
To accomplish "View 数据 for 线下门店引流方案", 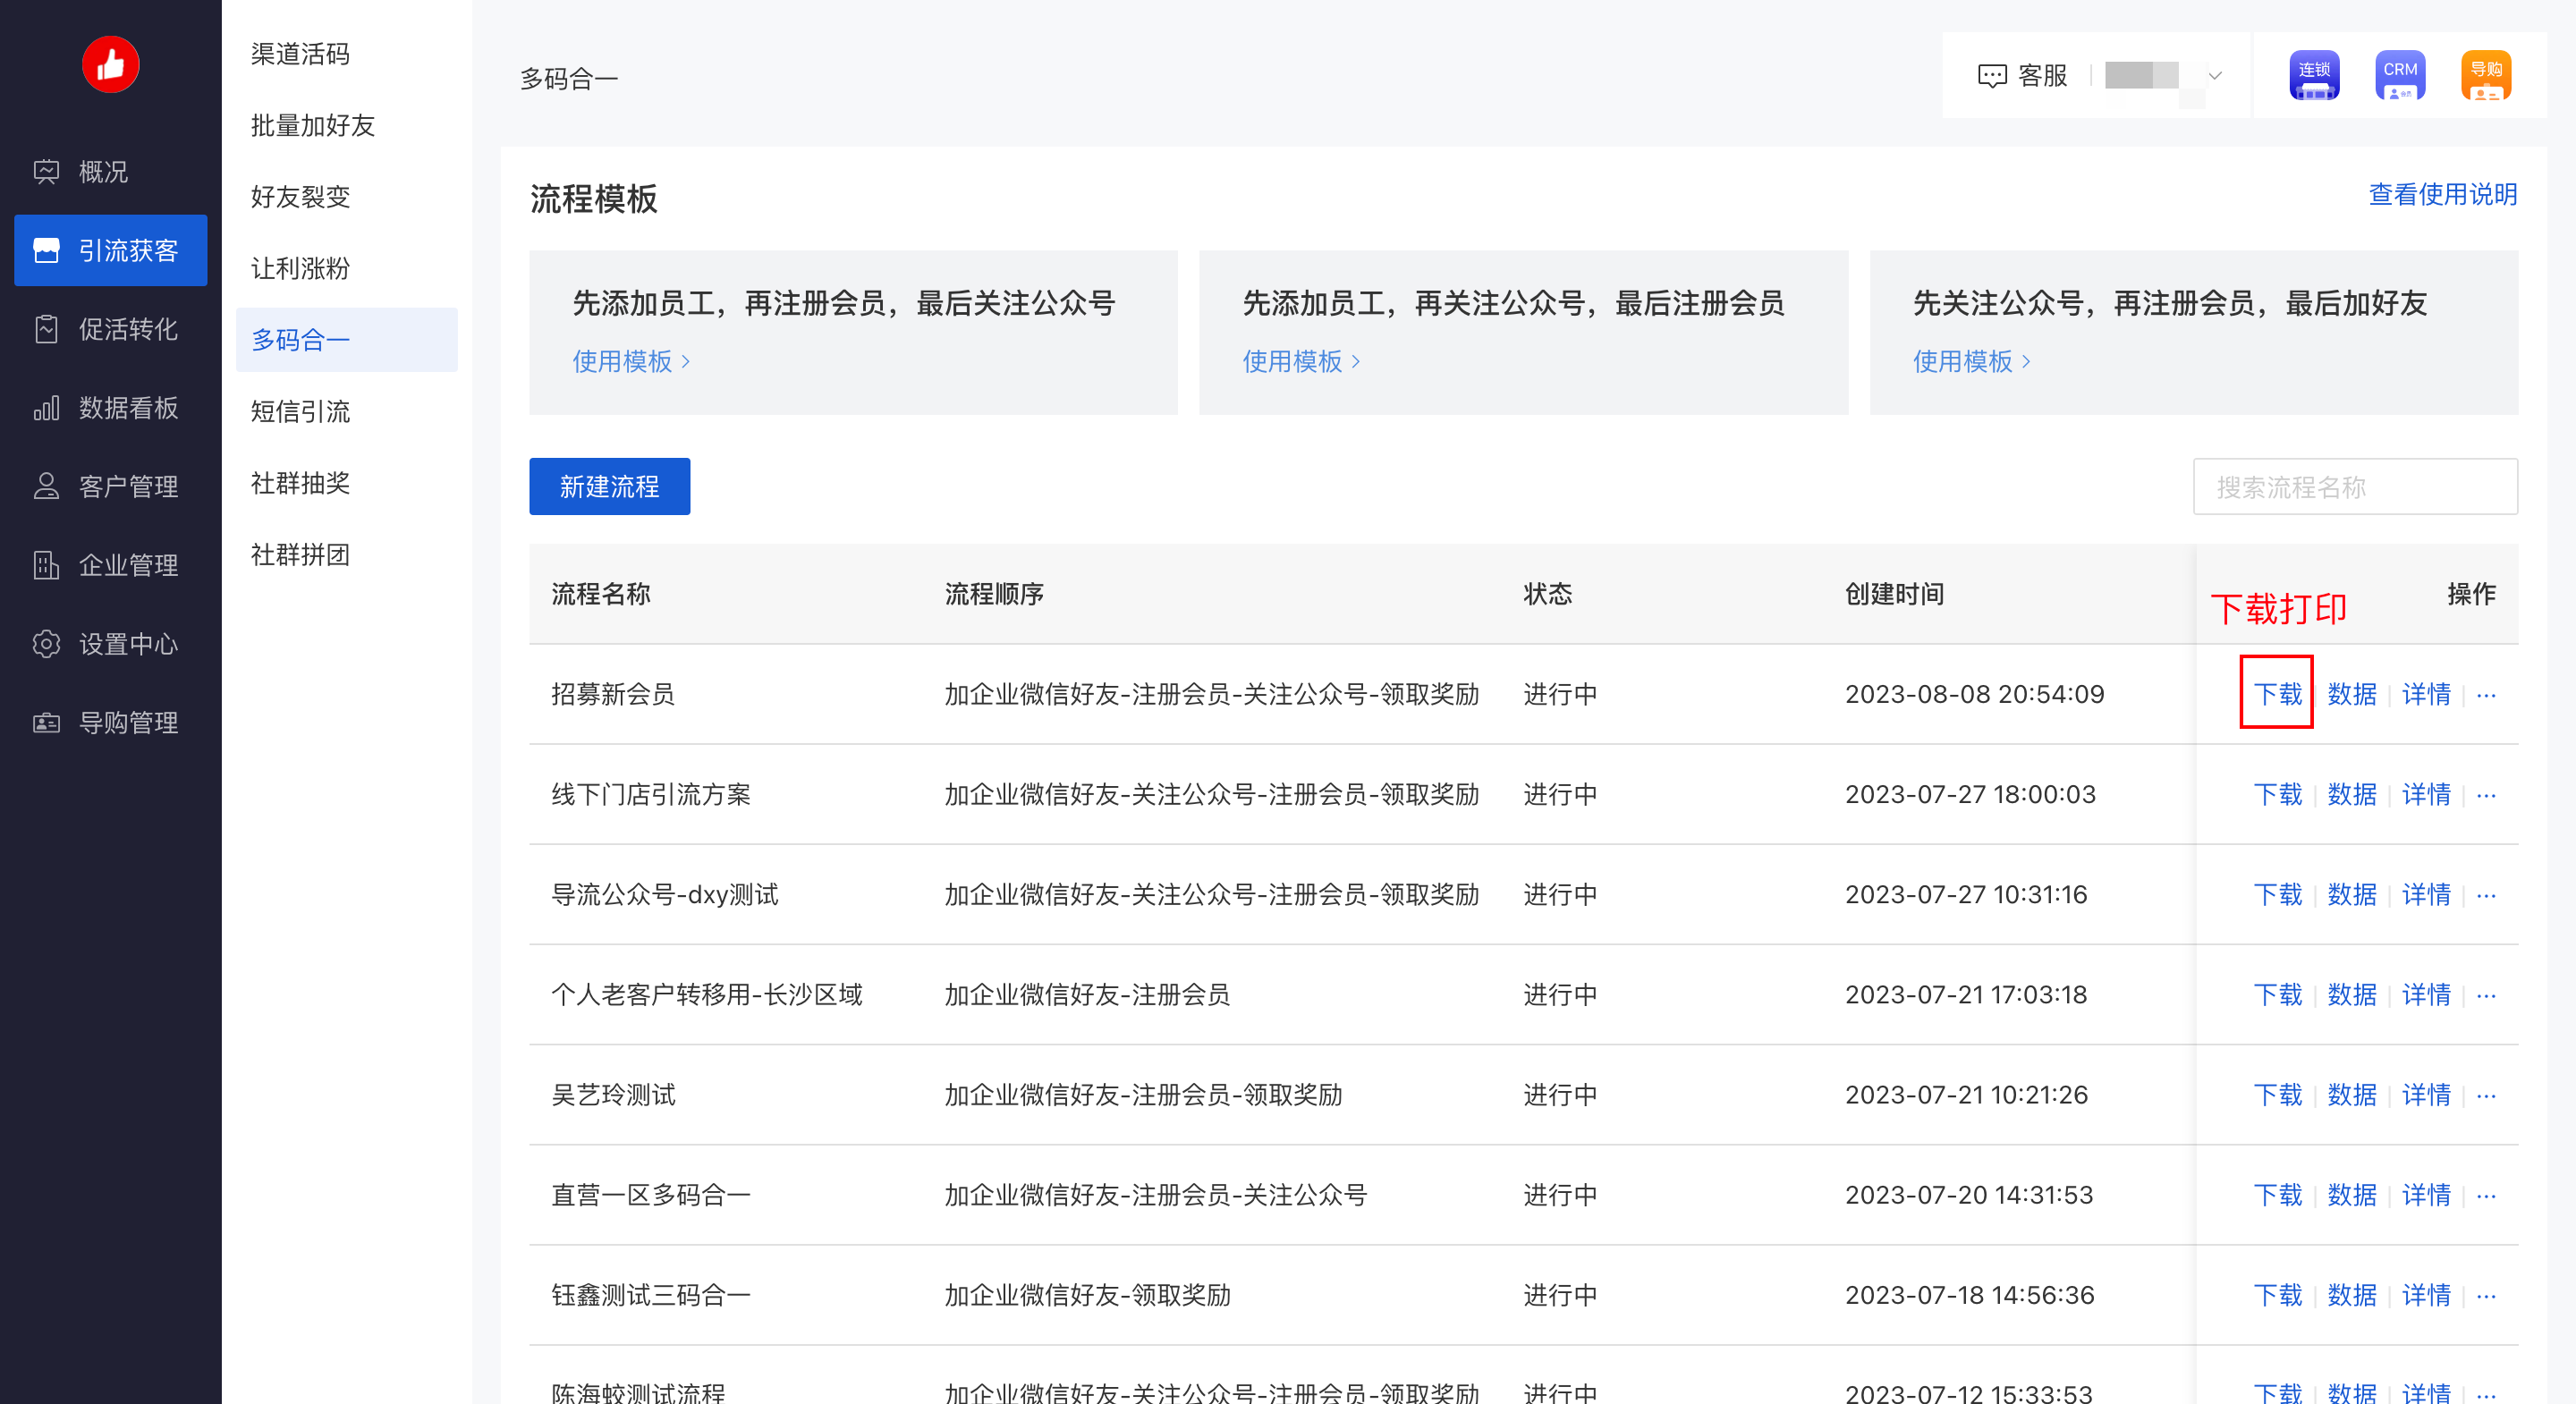I will tap(2351, 794).
